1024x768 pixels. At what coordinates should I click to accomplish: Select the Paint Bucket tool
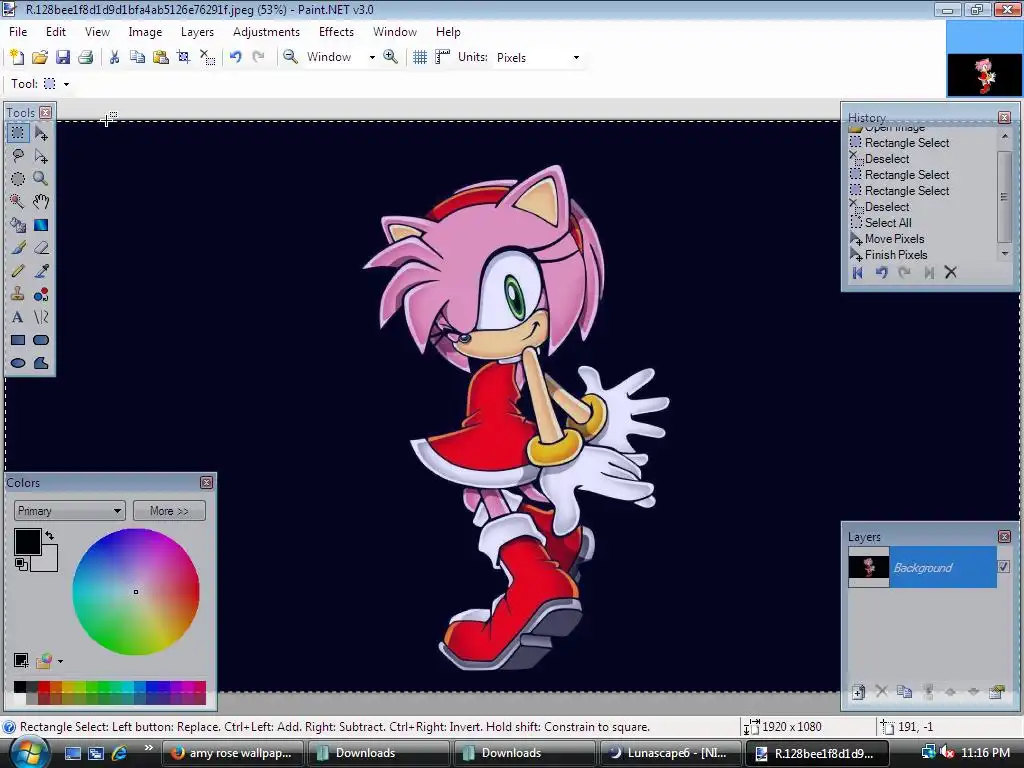point(18,225)
